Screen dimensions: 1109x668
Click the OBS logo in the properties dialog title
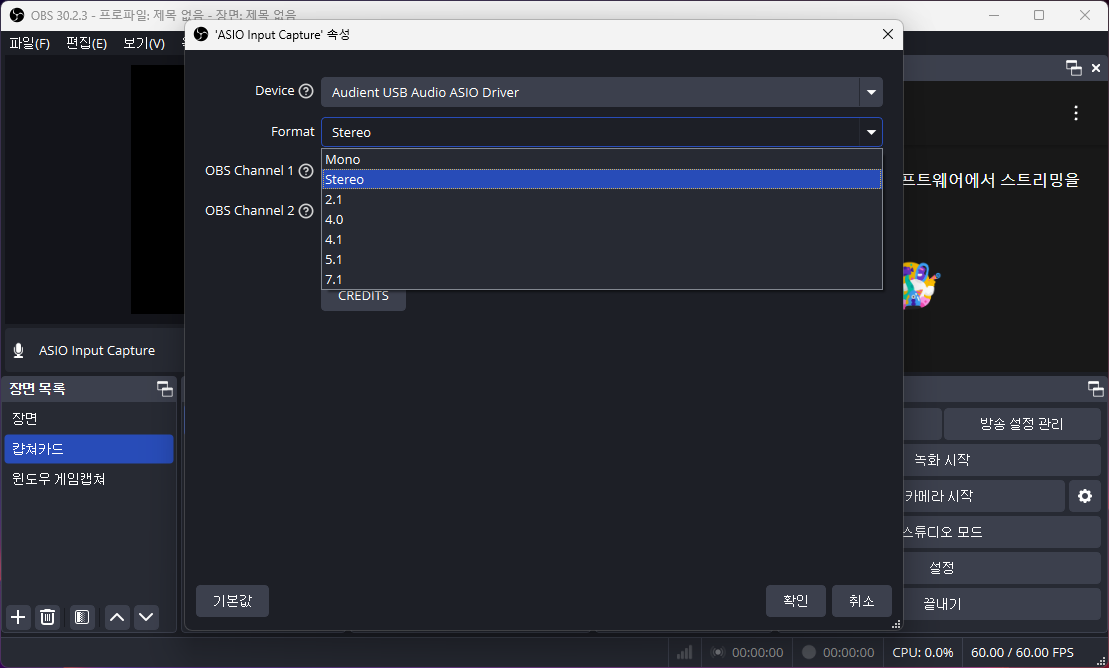click(201, 34)
